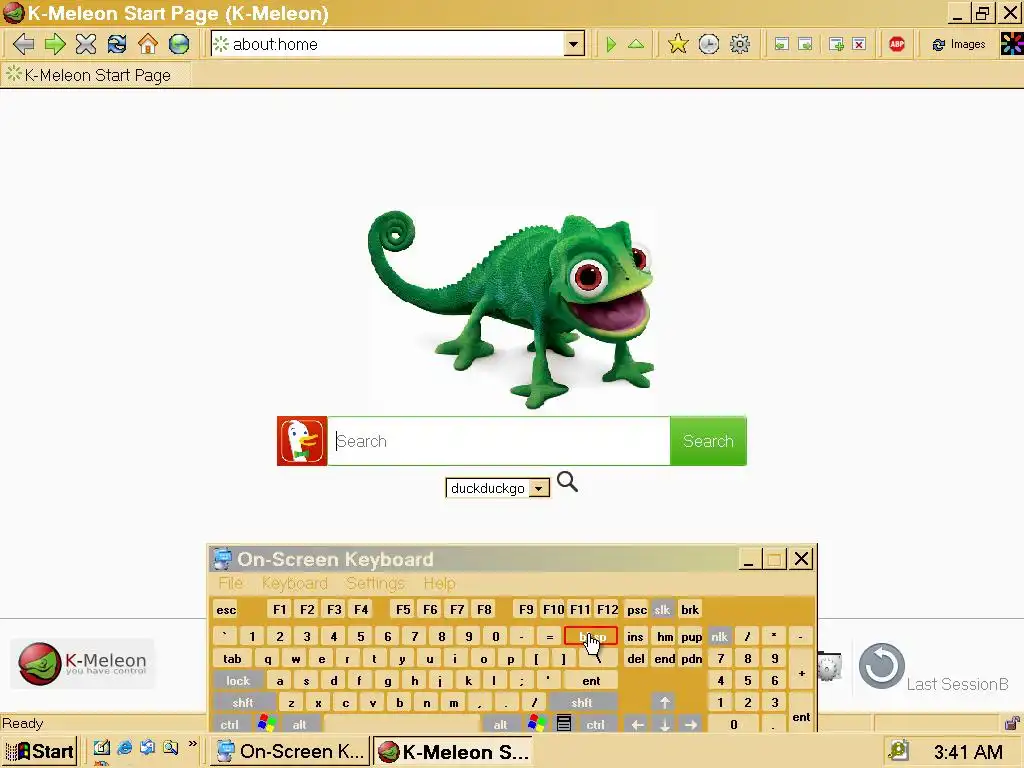Click the main ent key on keyboard

coord(591,680)
